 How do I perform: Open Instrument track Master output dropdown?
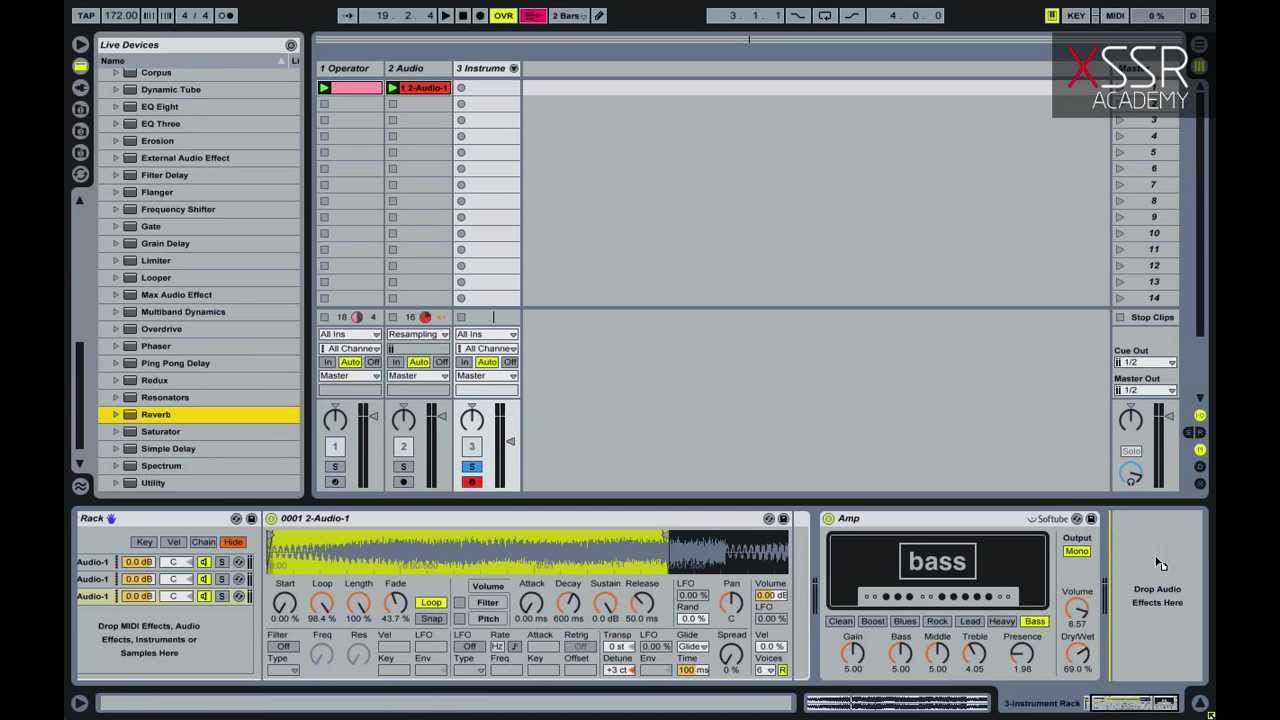tap(486, 376)
